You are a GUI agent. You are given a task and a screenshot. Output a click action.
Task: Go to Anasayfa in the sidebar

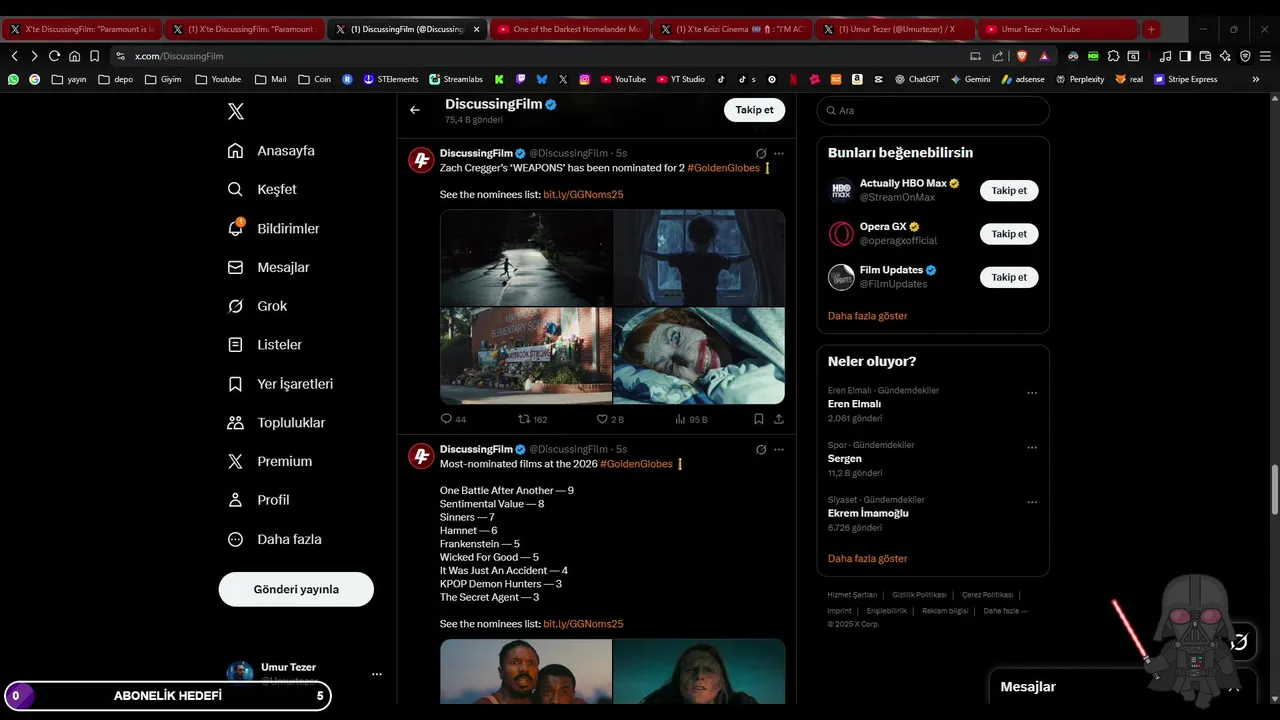click(271, 151)
